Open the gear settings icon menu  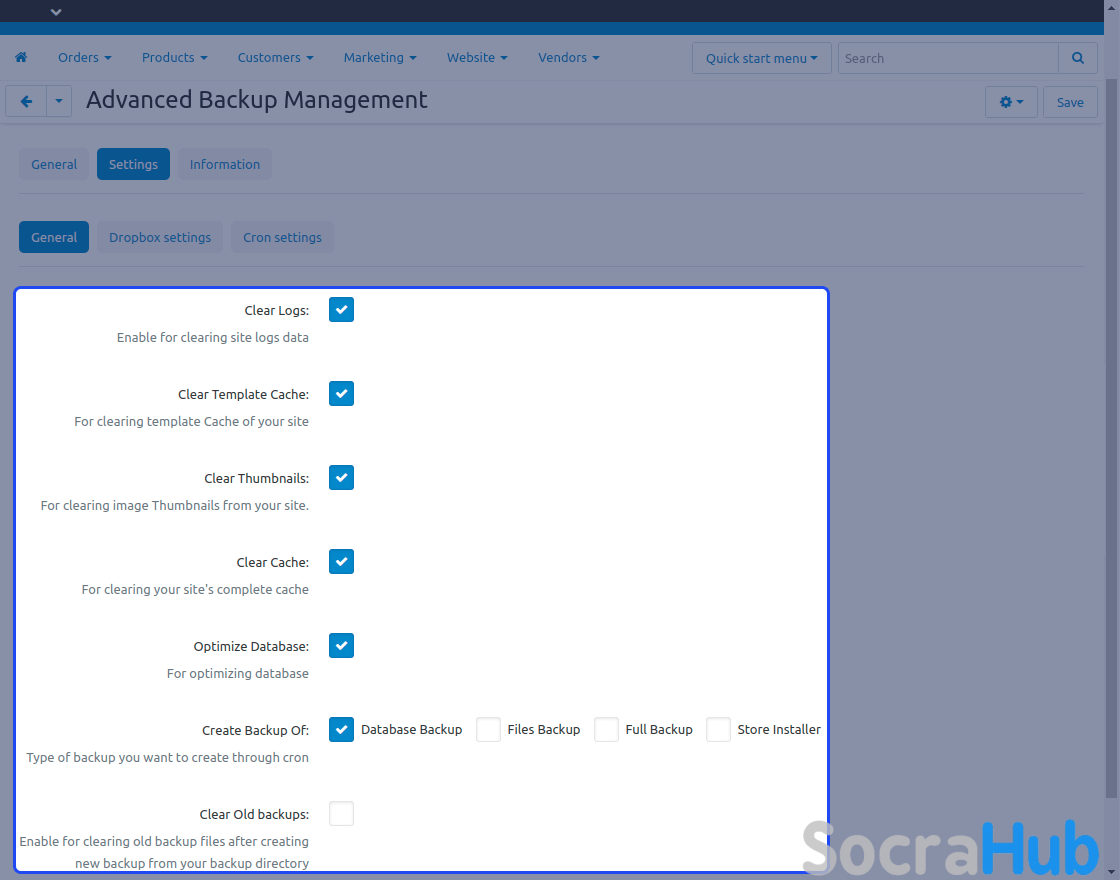click(1011, 102)
